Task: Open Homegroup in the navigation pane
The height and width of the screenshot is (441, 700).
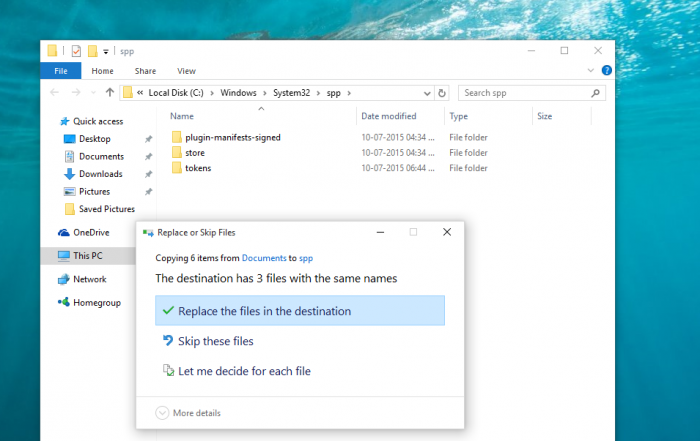Action: click(89, 303)
